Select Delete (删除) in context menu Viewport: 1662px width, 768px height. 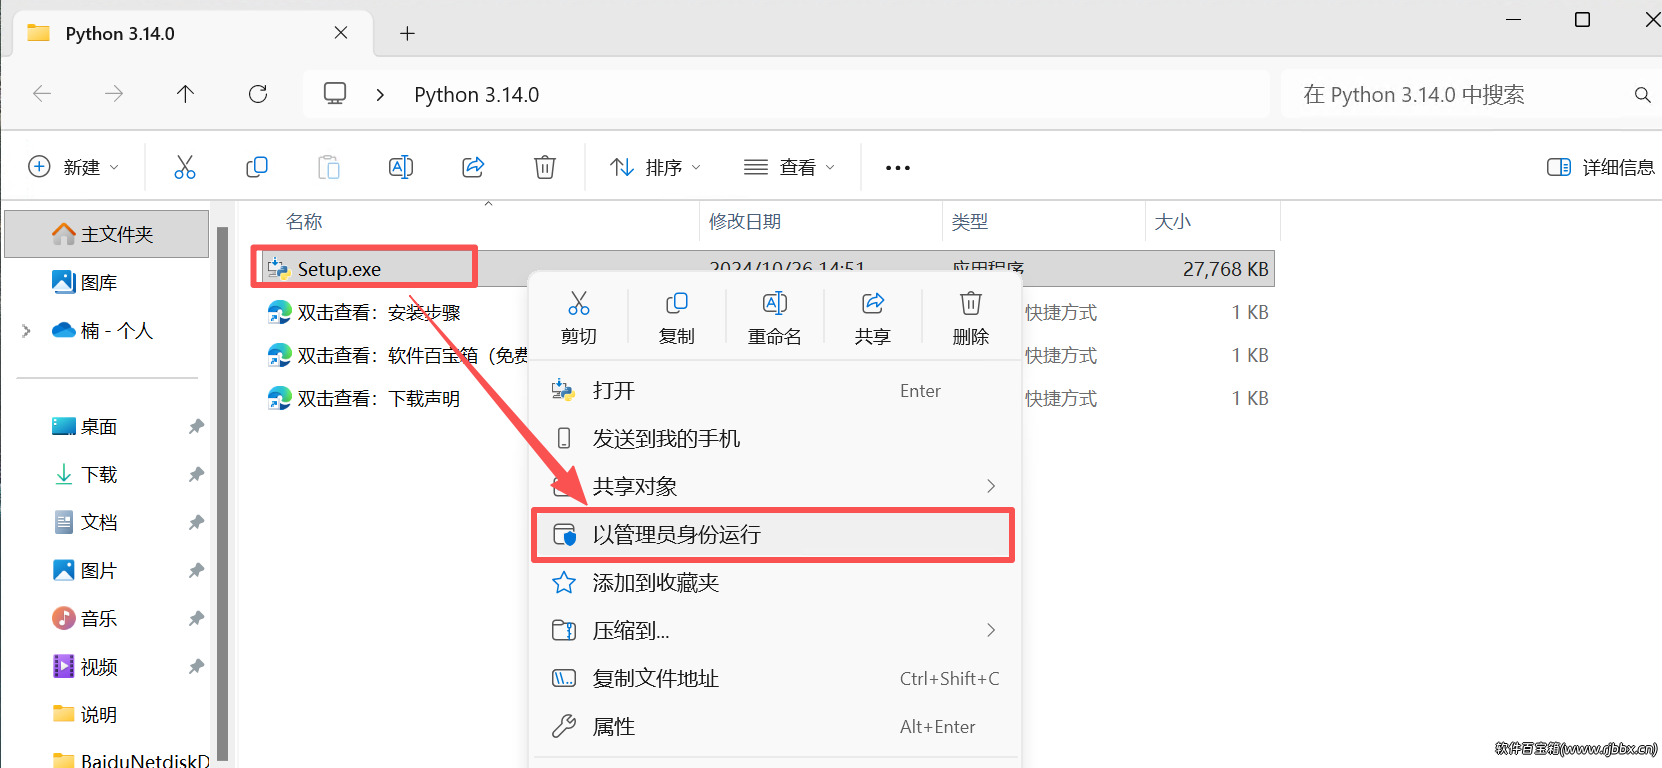(x=971, y=318)
